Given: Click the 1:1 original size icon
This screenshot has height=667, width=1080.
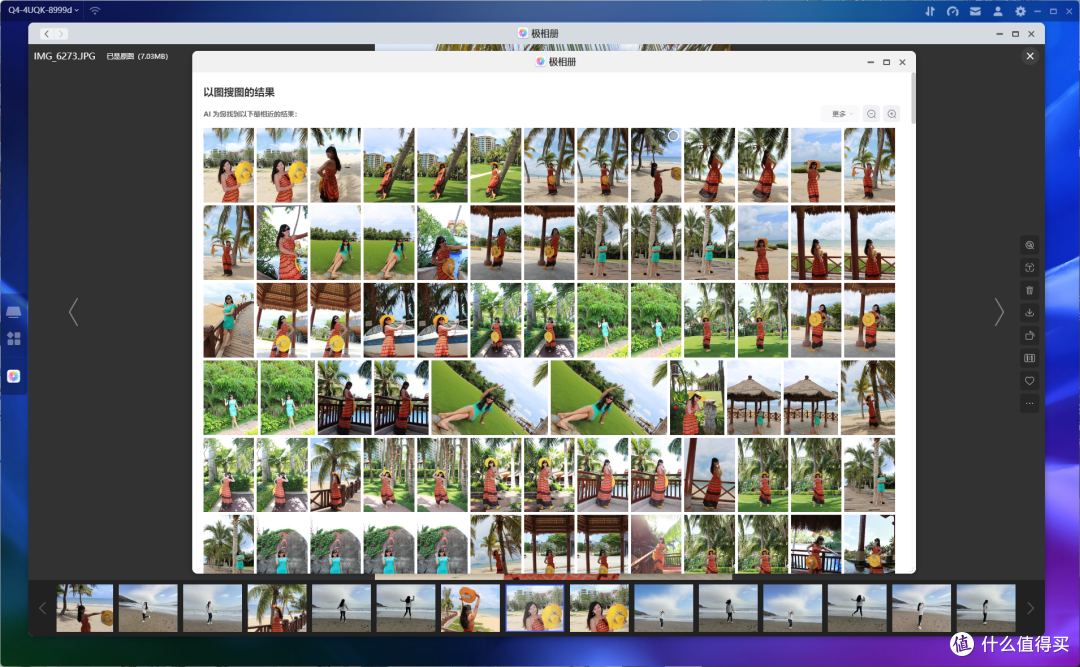Looking at the screenshot, I should 1029,358.
